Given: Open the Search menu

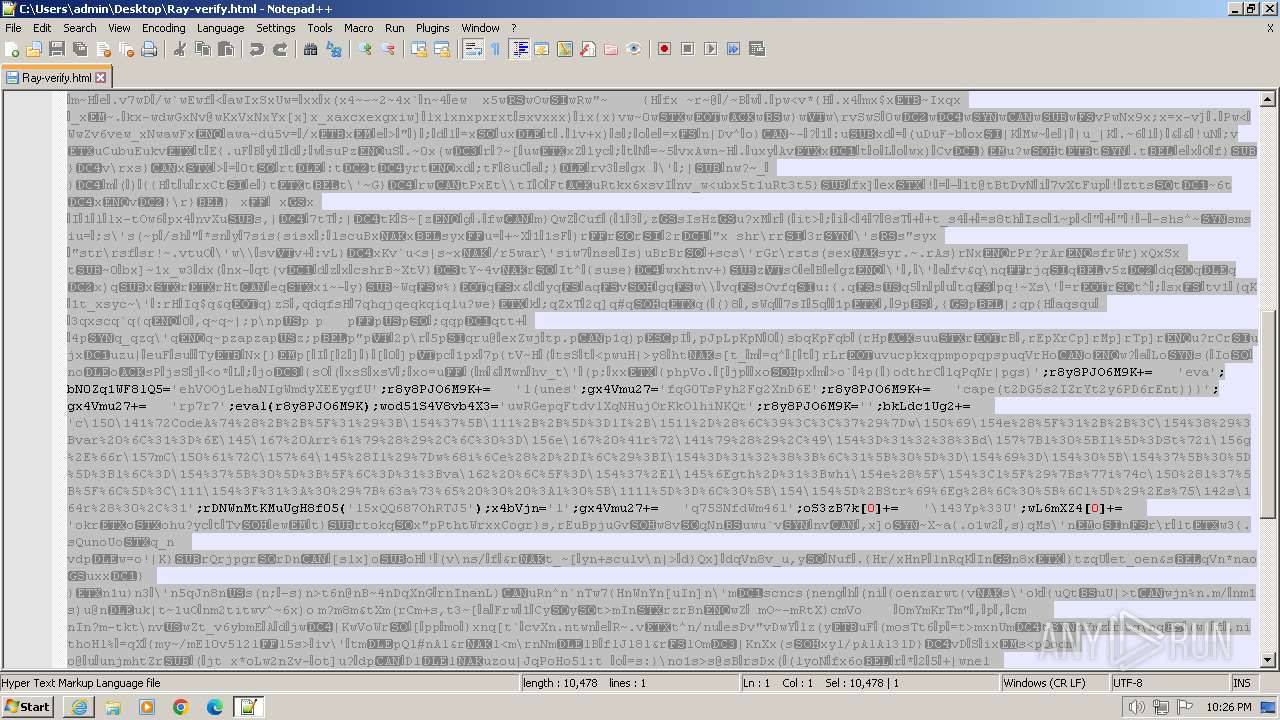Looking at the screenshot, I should (x=80, y=28).
